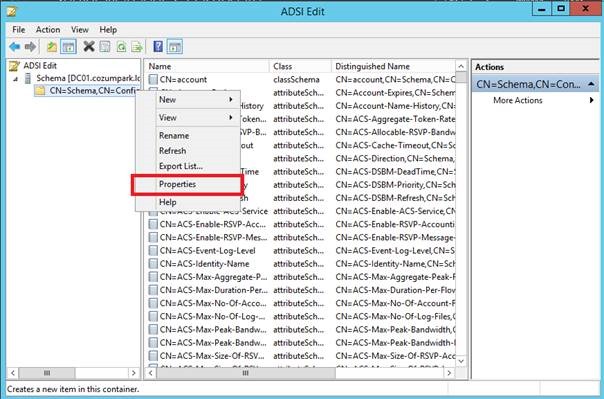Choose Refresh from the context menu

[188, 151]
